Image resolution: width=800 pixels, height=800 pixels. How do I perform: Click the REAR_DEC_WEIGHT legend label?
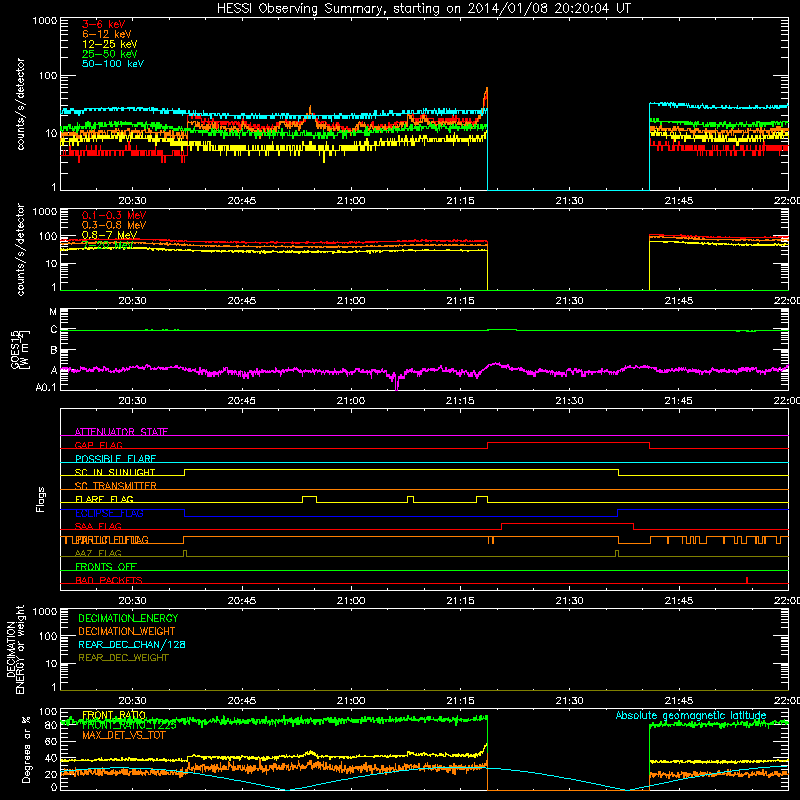click(123, 658)
